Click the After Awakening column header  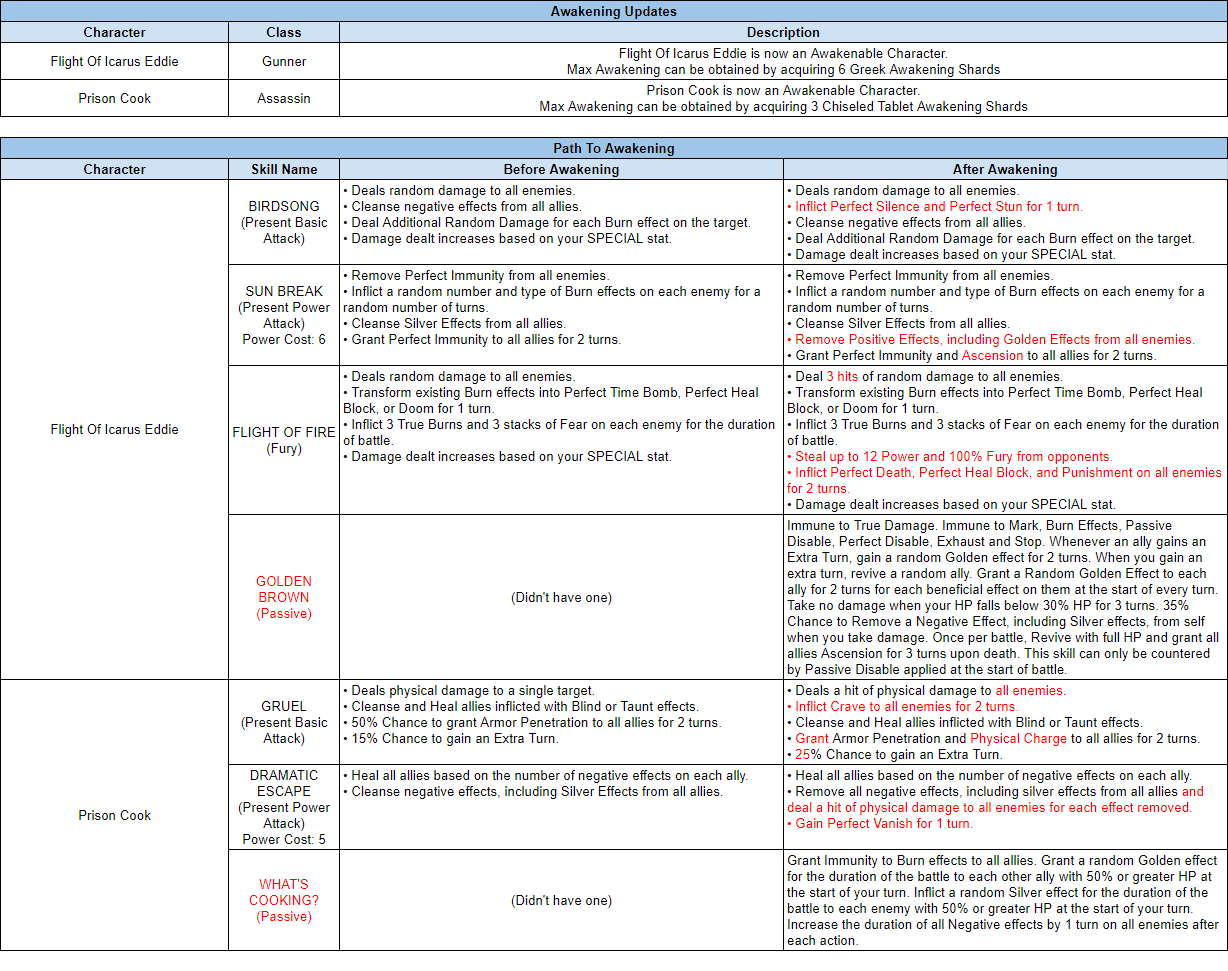click(x=1004, y=169)
